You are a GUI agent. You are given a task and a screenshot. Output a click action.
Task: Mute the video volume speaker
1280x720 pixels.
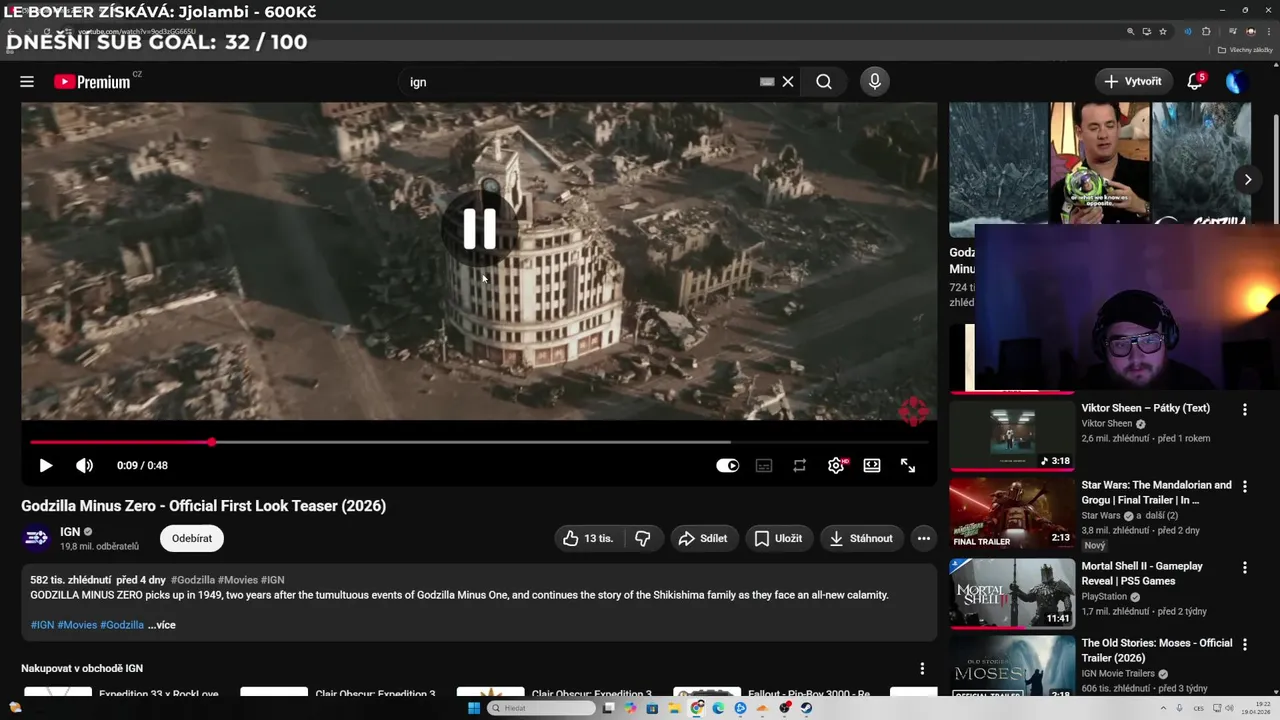pyautogui.click(x=85, y=465)
